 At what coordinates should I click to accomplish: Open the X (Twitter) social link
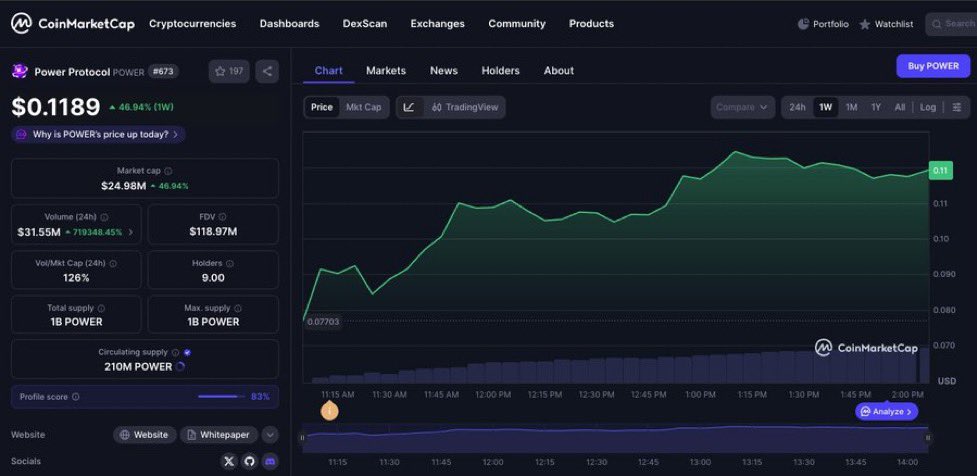coord(229,462)
